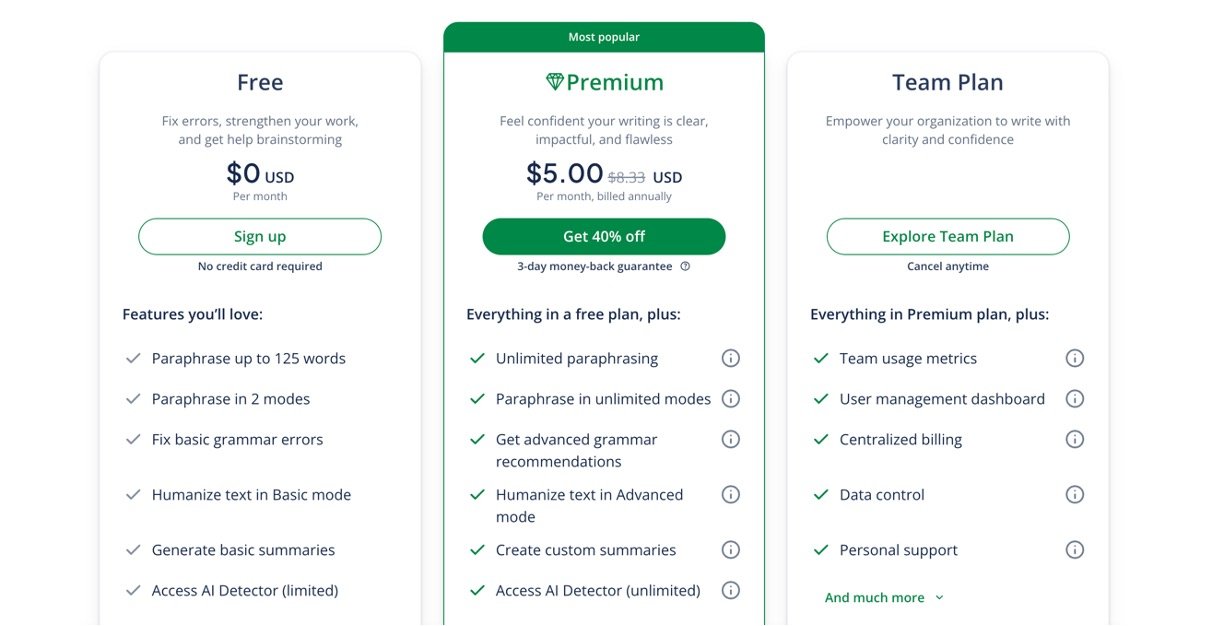Open info for advanced grammar recommendations
This screenshot has width=1224, height=626.
pyautogui.click(x=731, y=439)
